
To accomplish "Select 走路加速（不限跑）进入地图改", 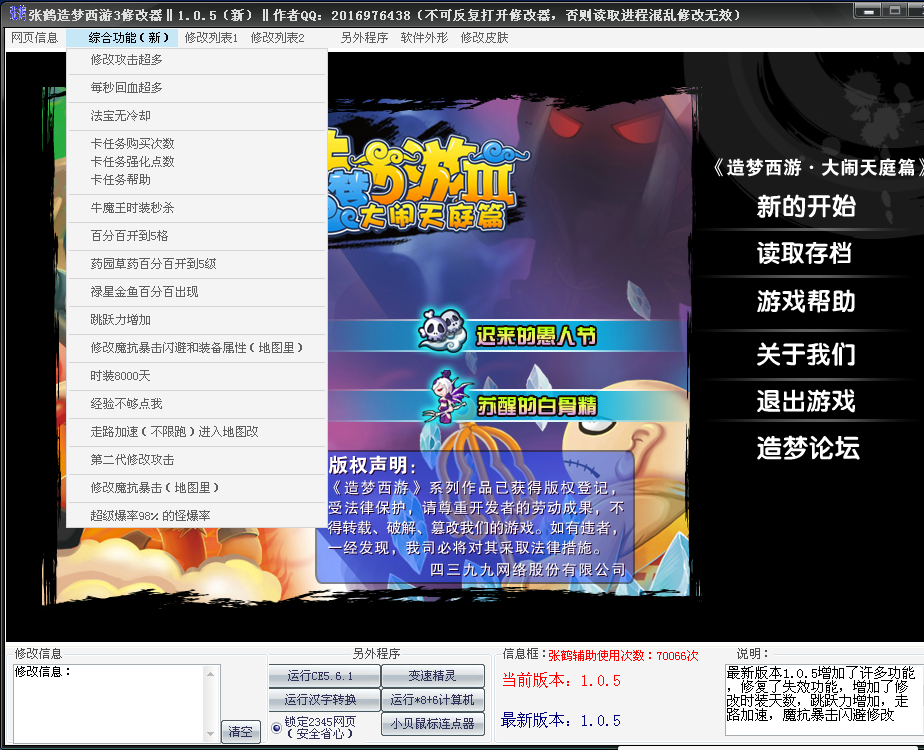I will click(x=197, y=432).
